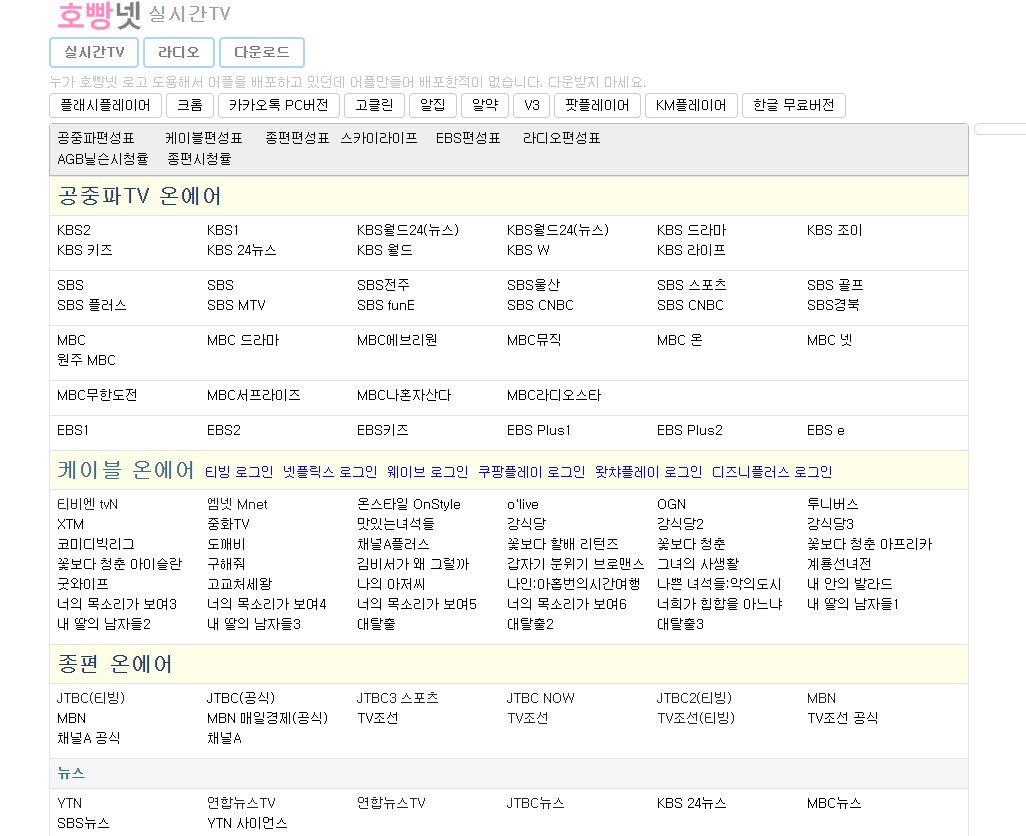Click the V3 button
1026x836 pixels.
click(532, 105)
